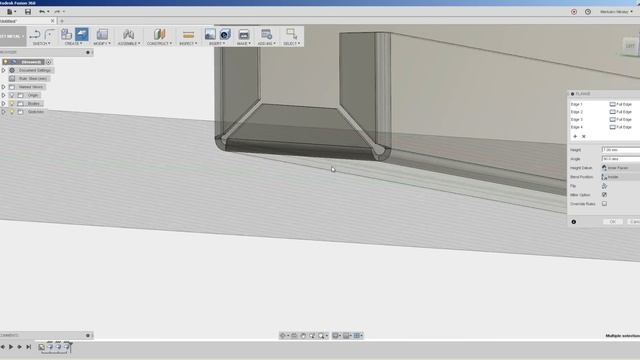This screenshot has height=360, width=640.
Task: Click the Make 3D print icon
Action: (x=244, y=34)
